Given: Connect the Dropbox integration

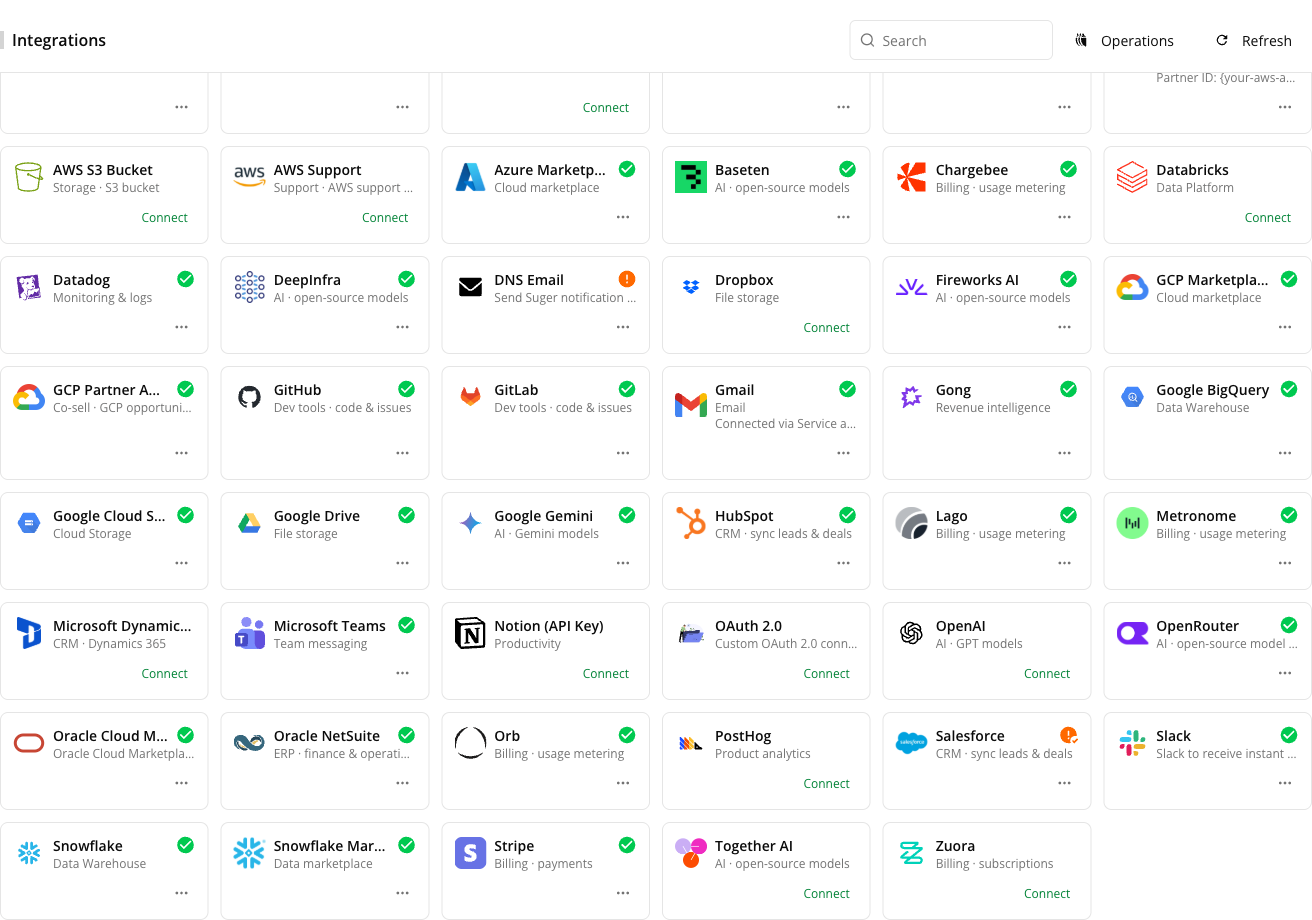Looking at the screenshot, I should (827, 327).
